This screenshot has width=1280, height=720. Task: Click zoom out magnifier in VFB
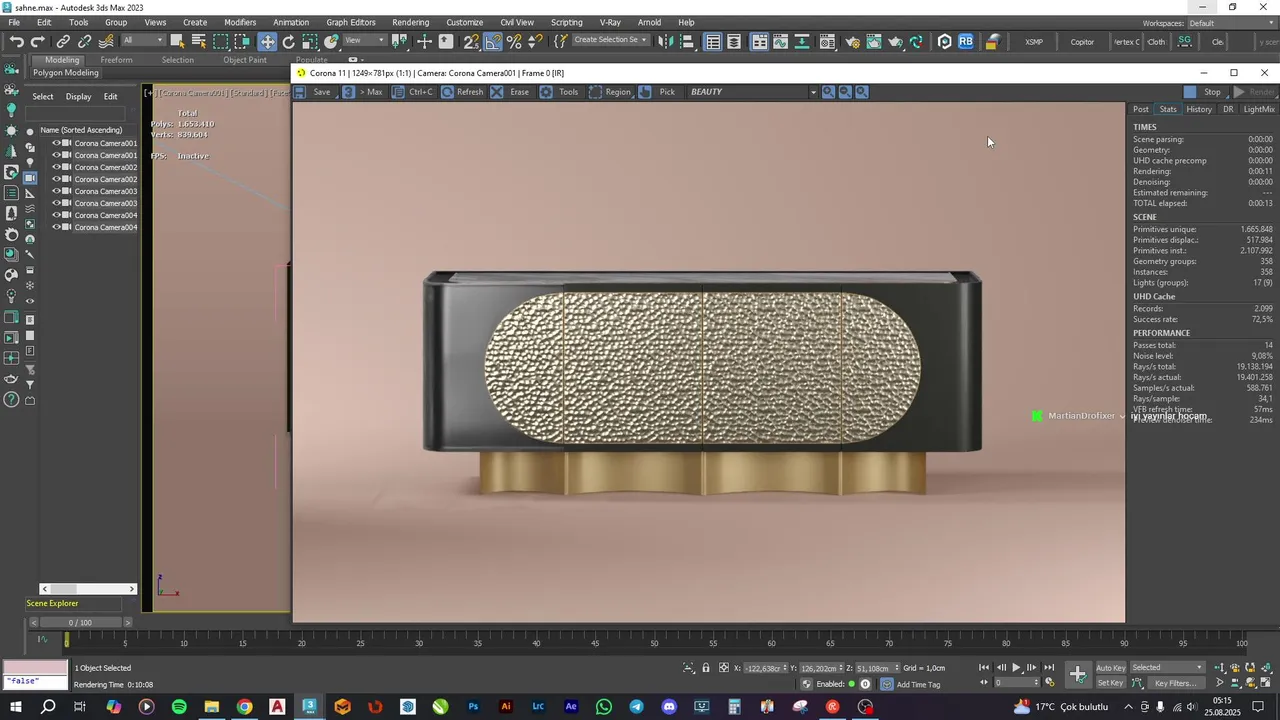[x=845, y=92]
